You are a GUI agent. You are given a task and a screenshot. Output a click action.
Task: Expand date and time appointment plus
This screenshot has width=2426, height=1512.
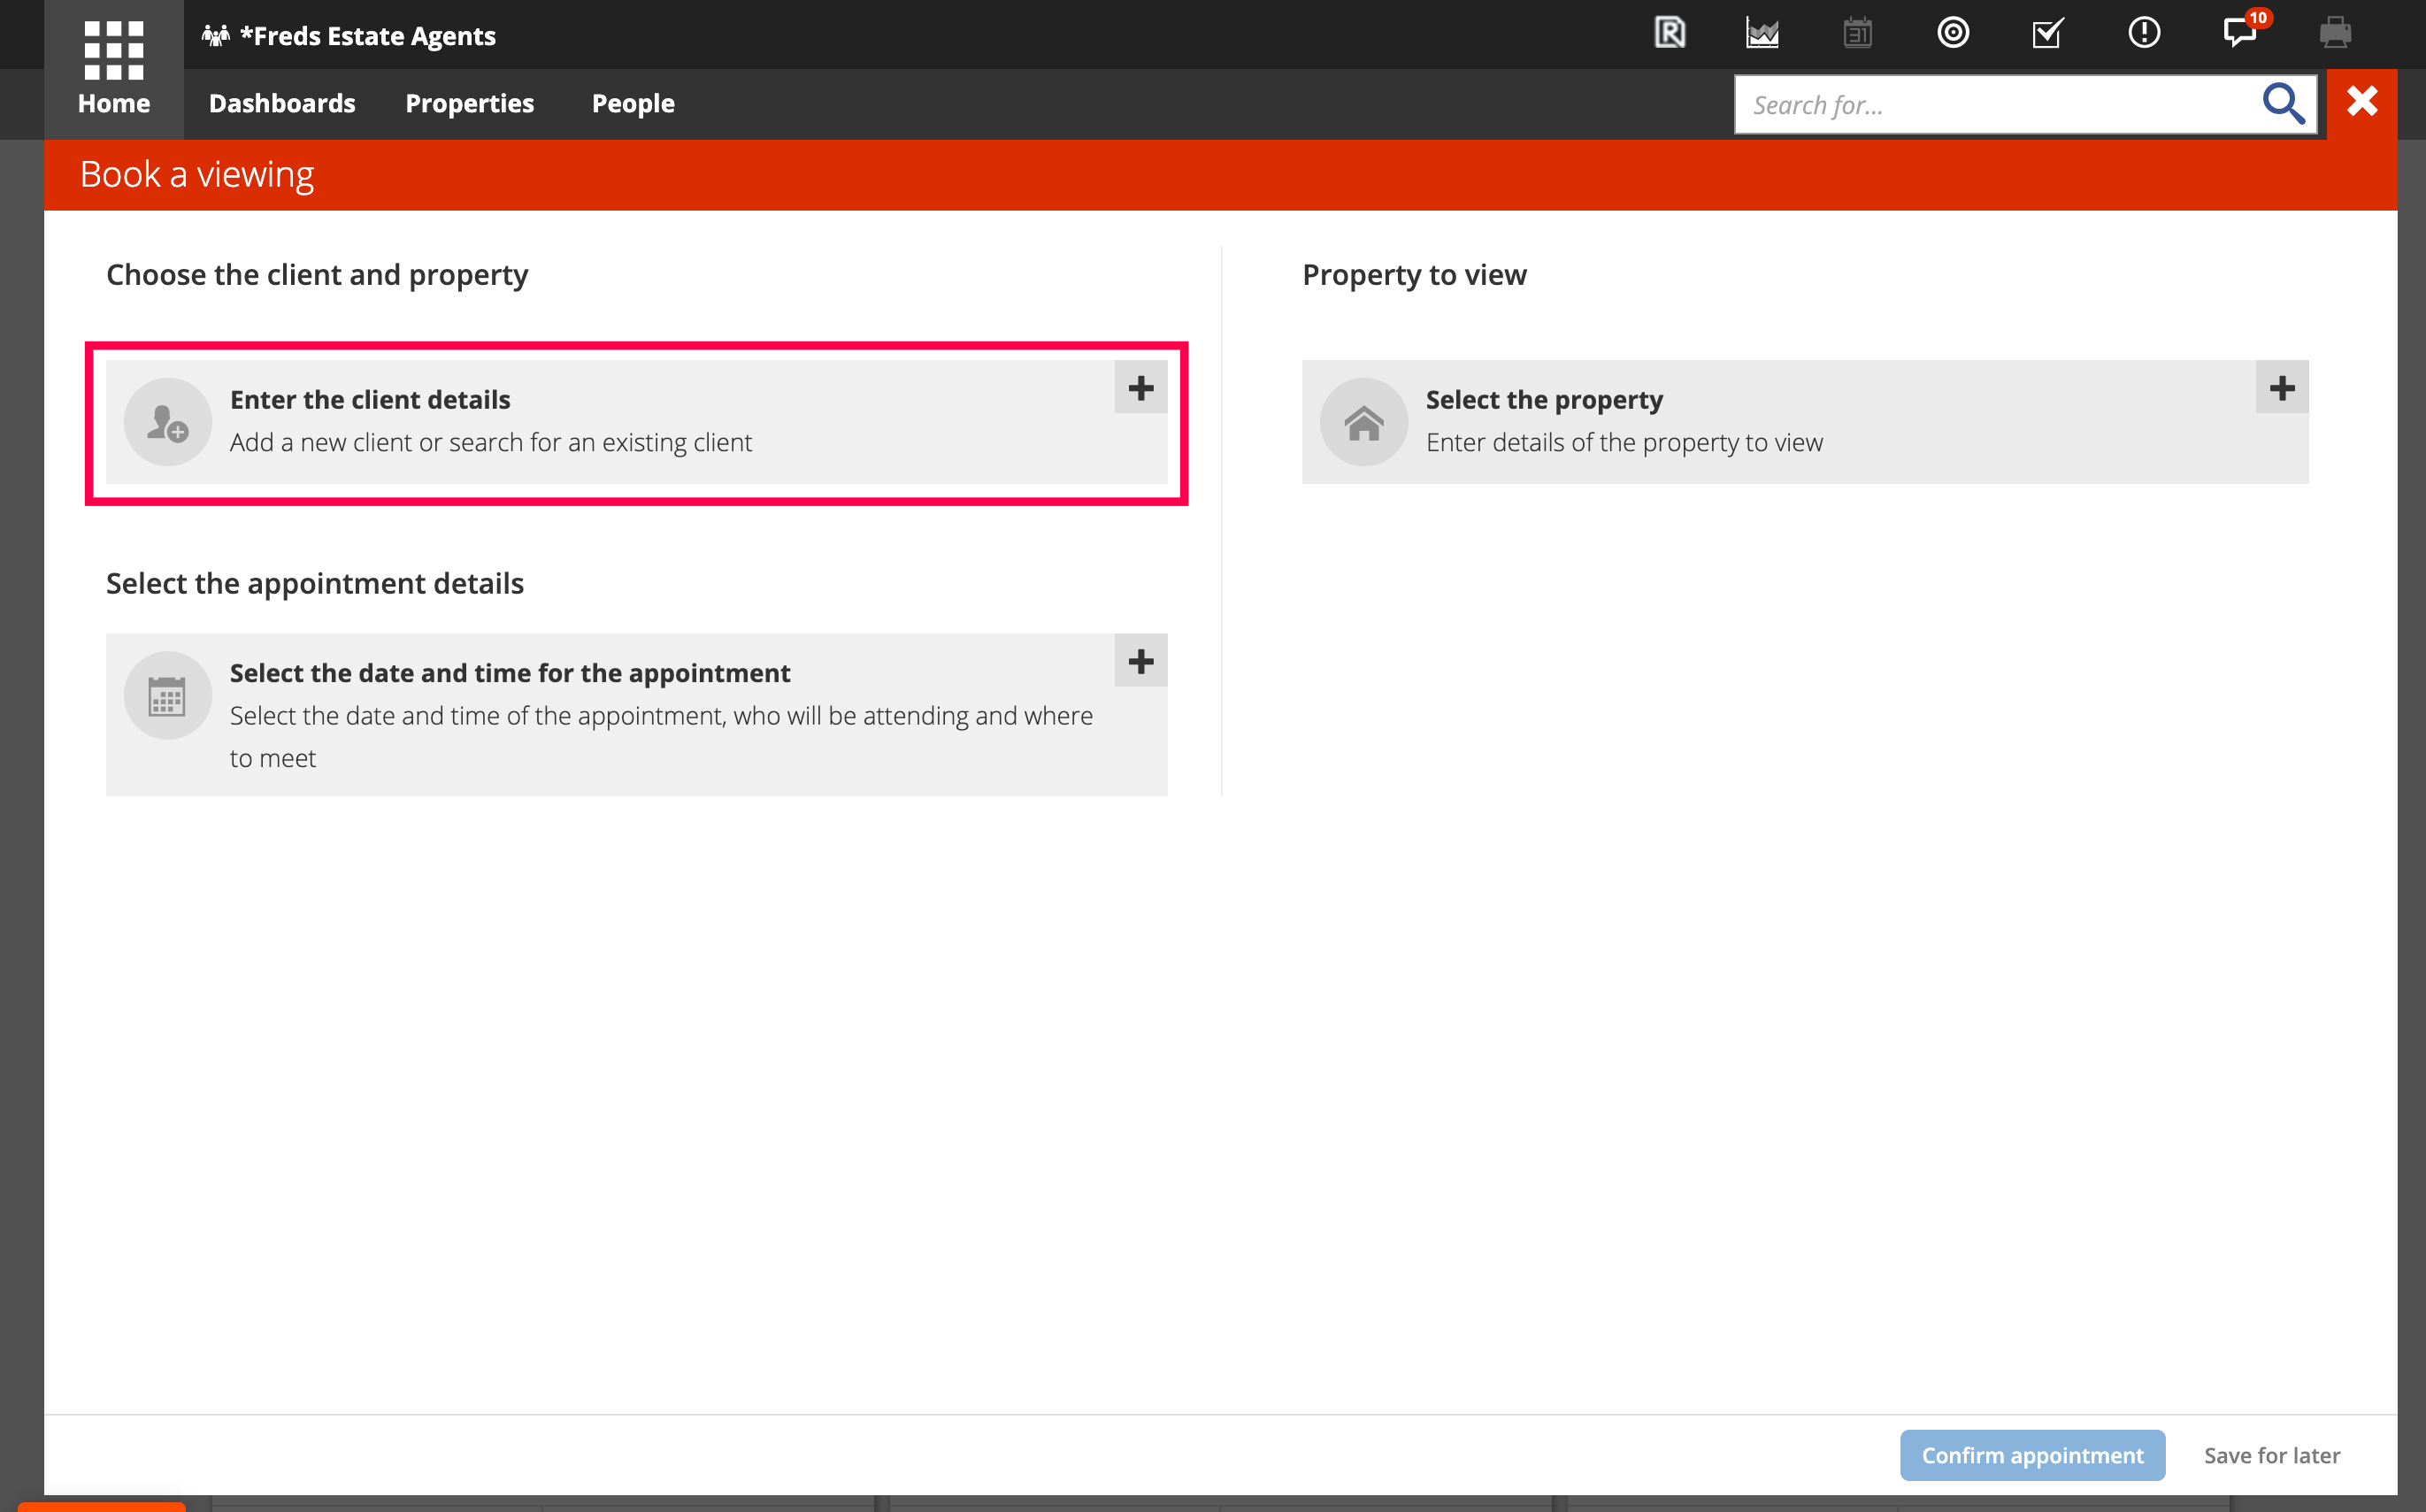click(1140, 660)
